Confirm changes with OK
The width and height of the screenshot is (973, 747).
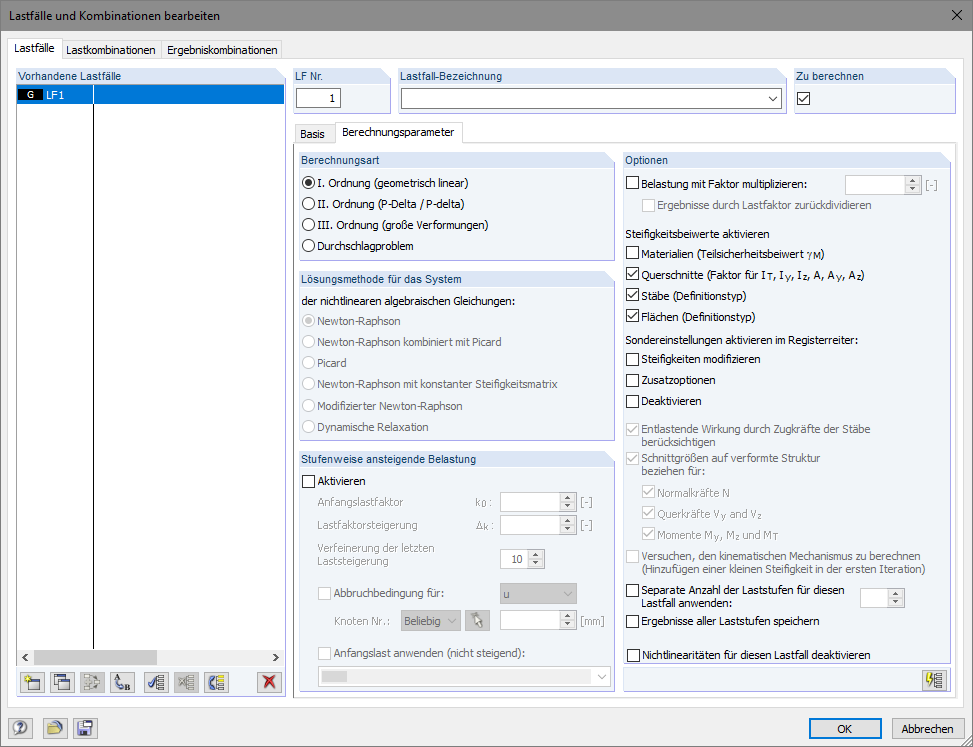pos(845,728)
